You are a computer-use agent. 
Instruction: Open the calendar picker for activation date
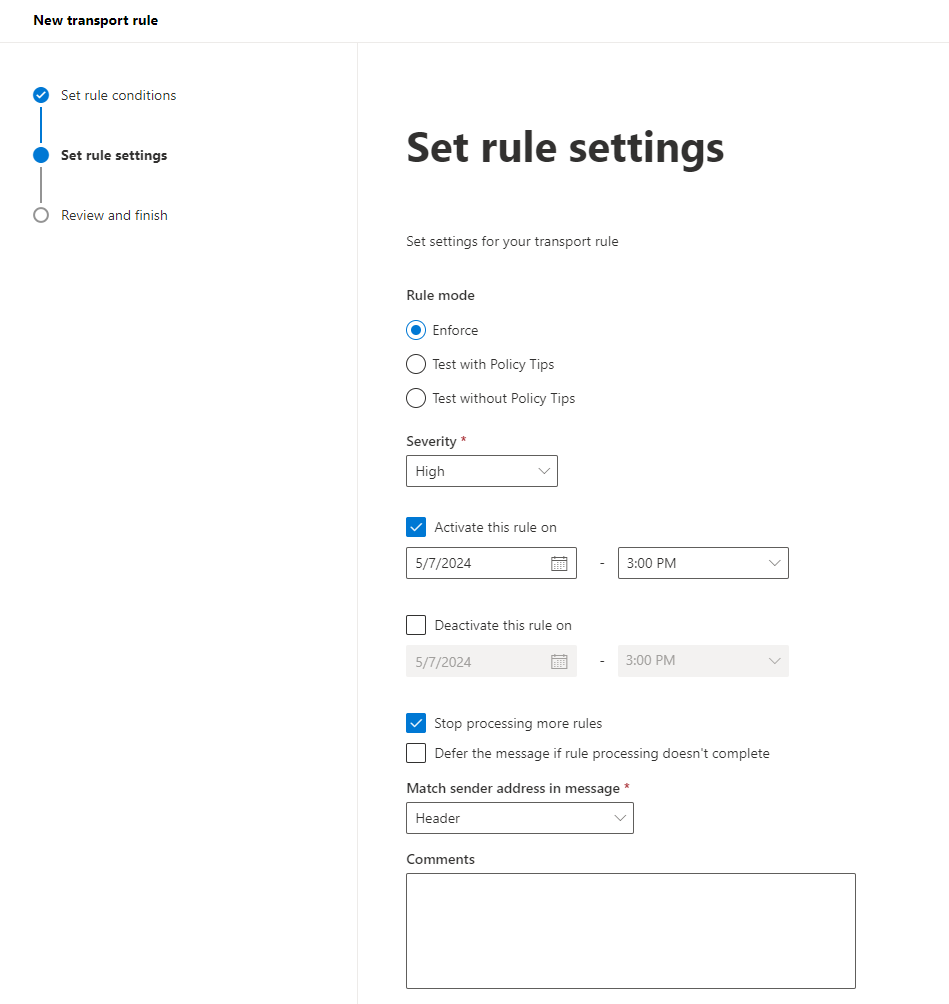pos(561,563)
